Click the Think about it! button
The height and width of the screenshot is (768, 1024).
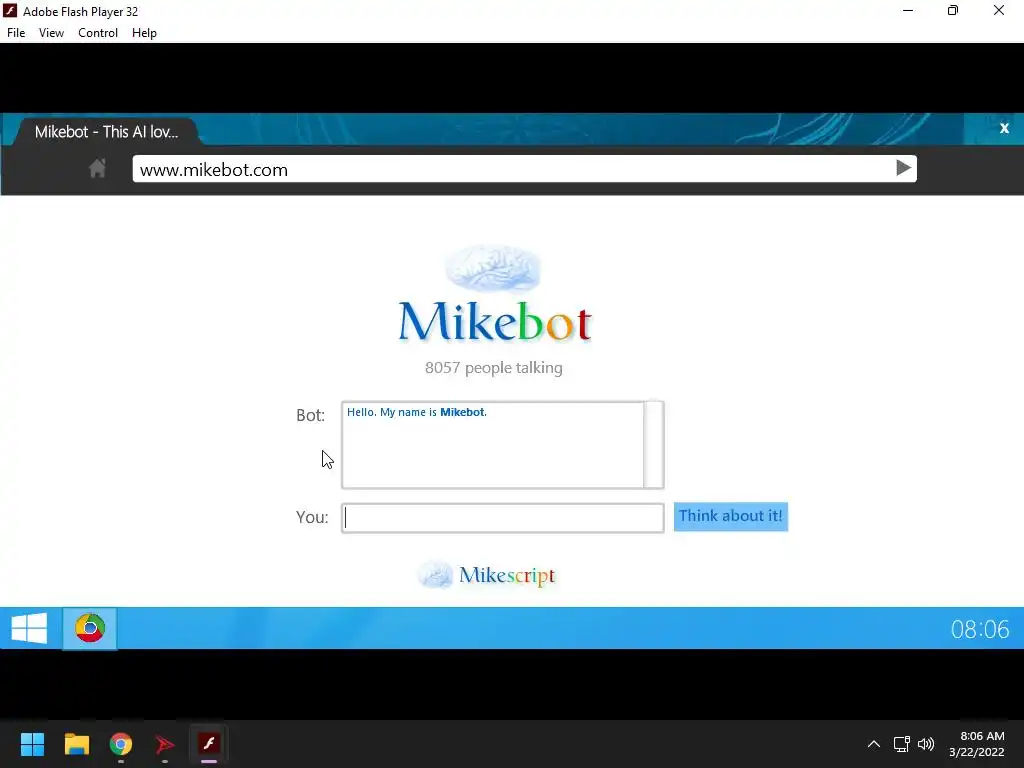[x=731, y=517]
